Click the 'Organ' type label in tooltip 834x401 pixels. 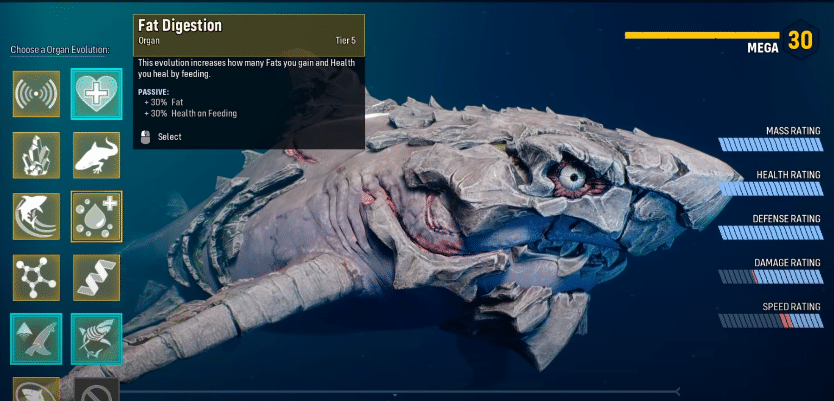(x=149, y=40)
